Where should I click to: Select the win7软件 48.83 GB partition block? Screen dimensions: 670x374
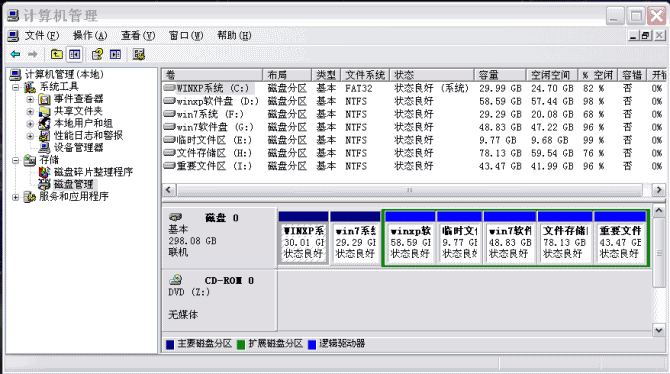[x=510, y=238]
